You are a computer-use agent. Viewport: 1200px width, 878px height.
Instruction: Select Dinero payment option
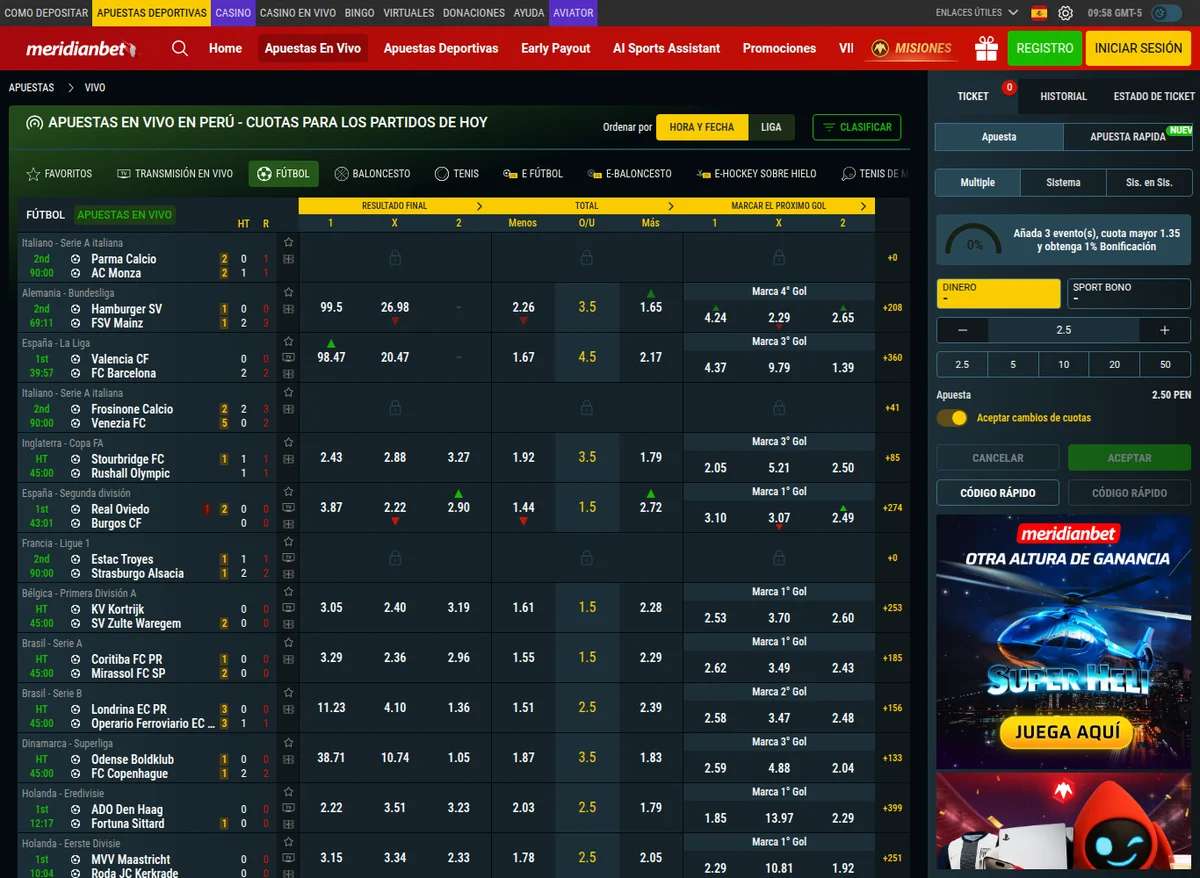click(998, 293)
